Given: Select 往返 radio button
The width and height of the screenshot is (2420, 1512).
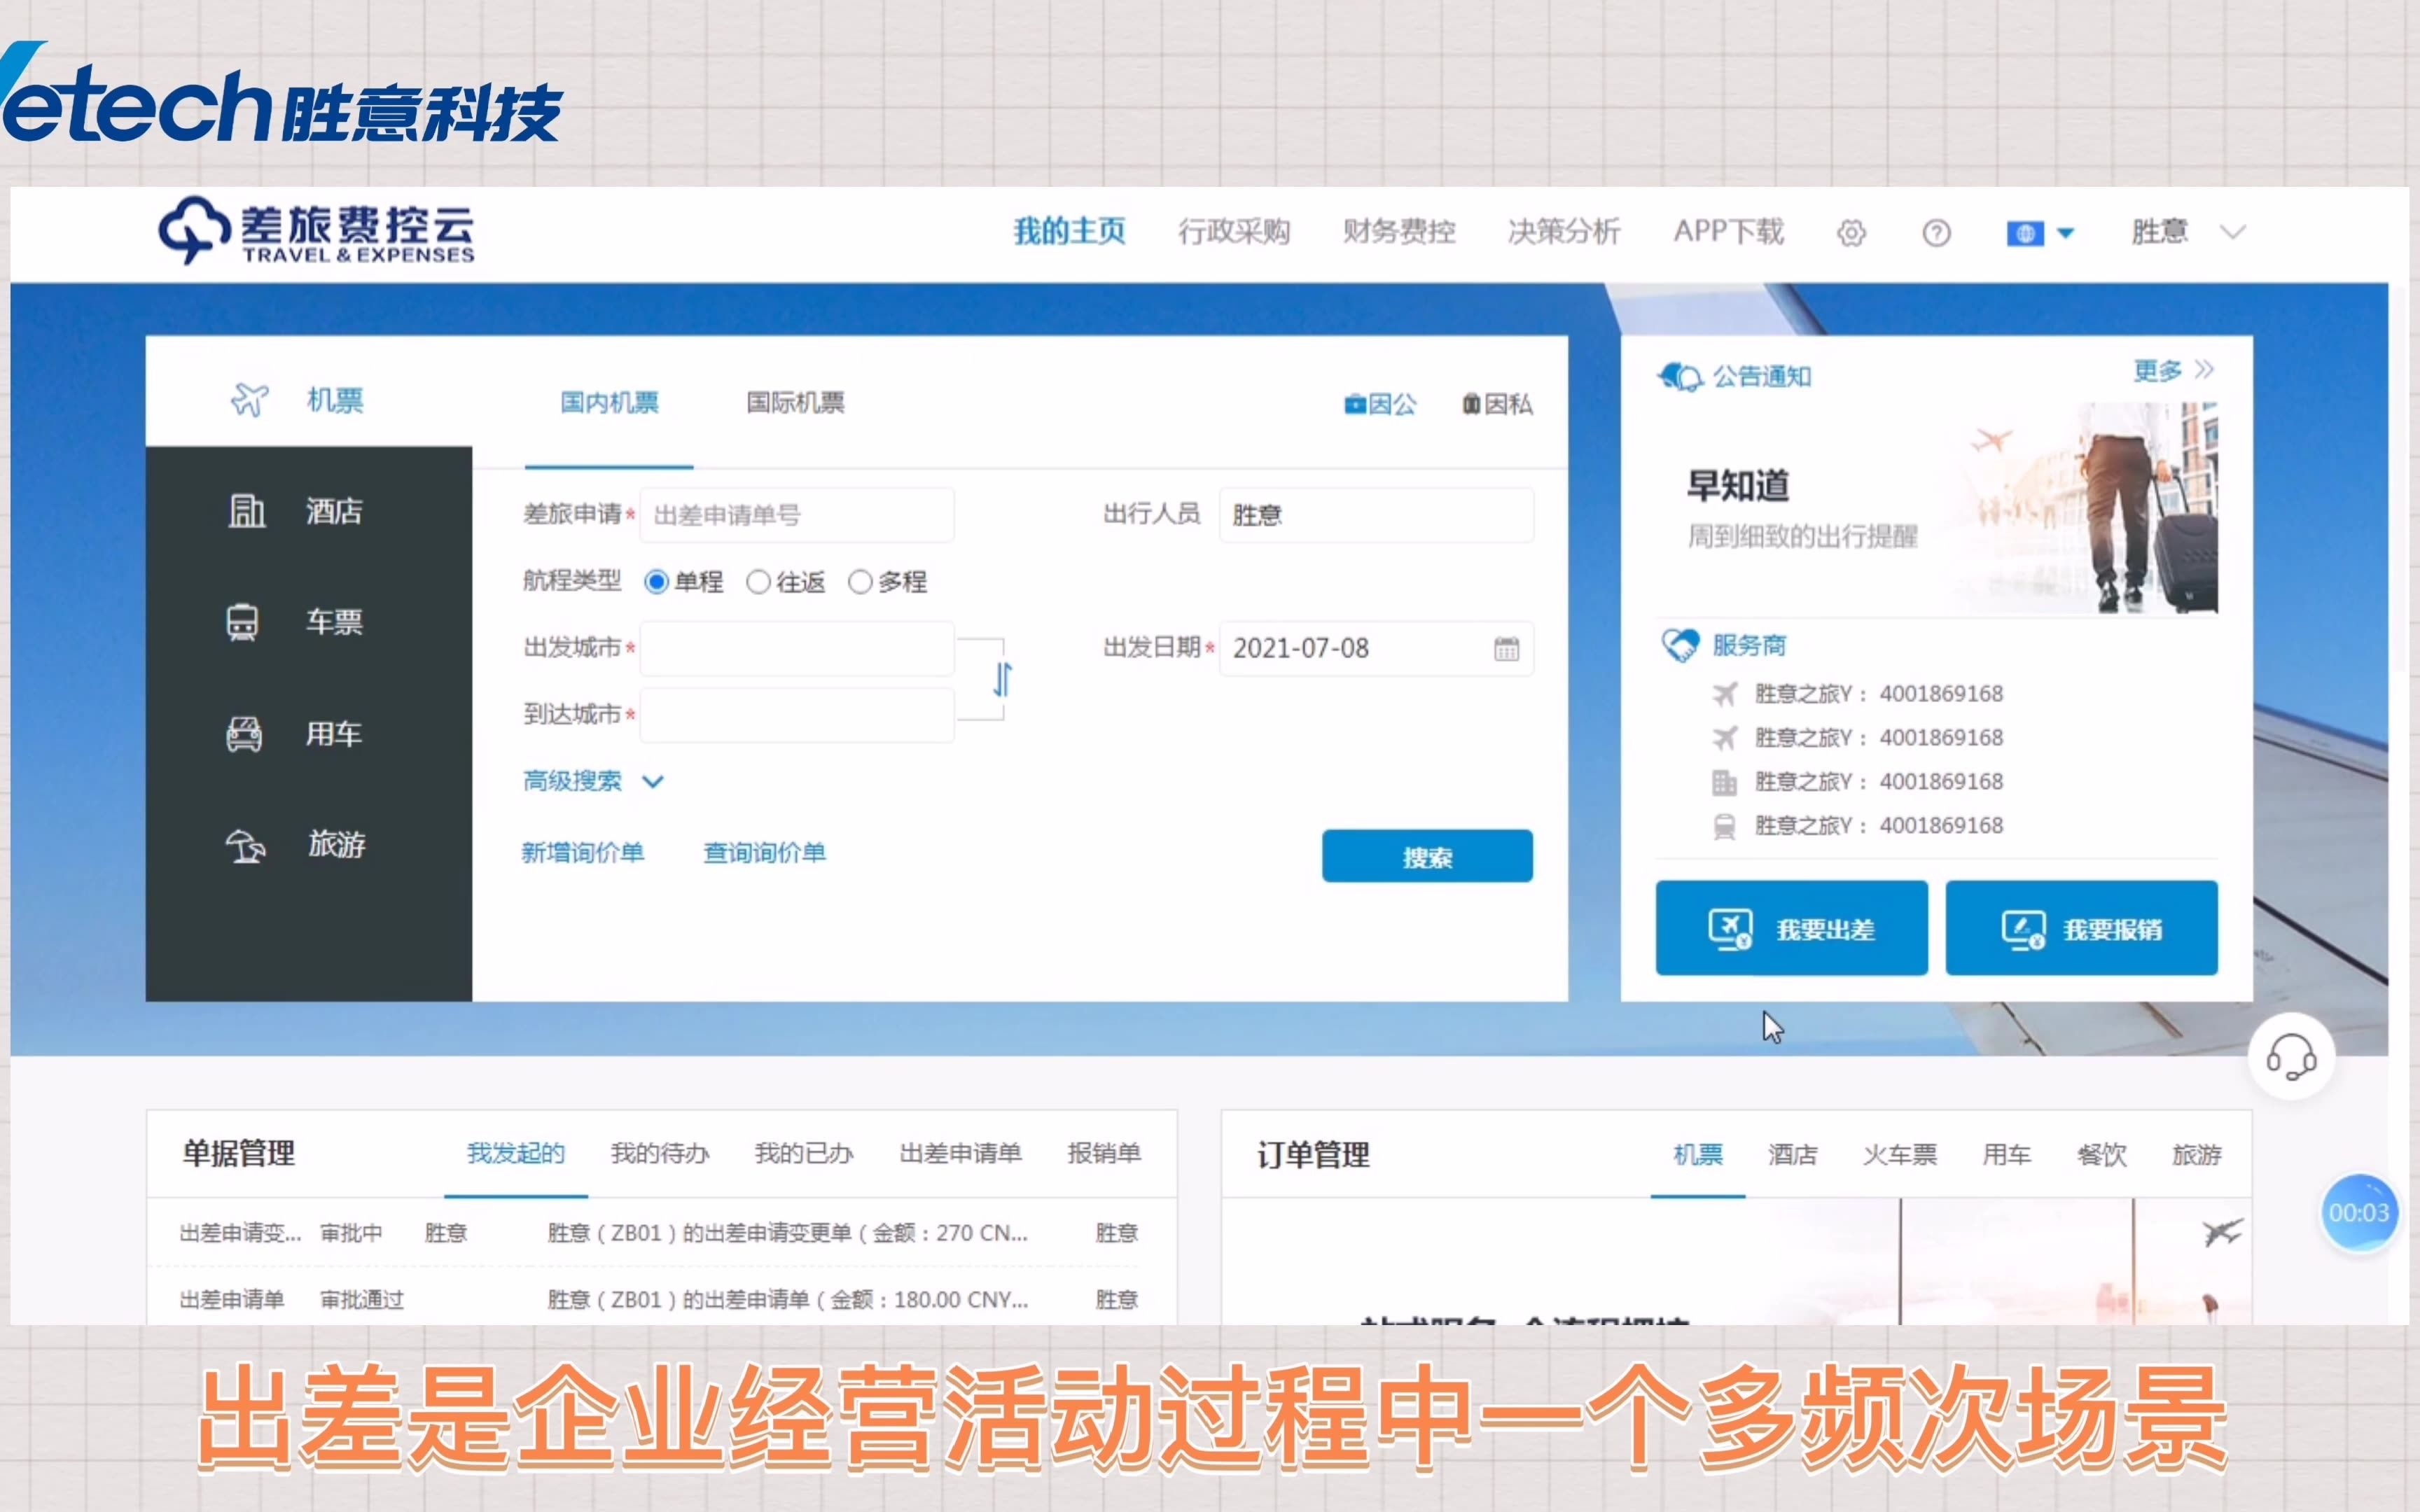Looking at the screenshot, I should (758, 582).
